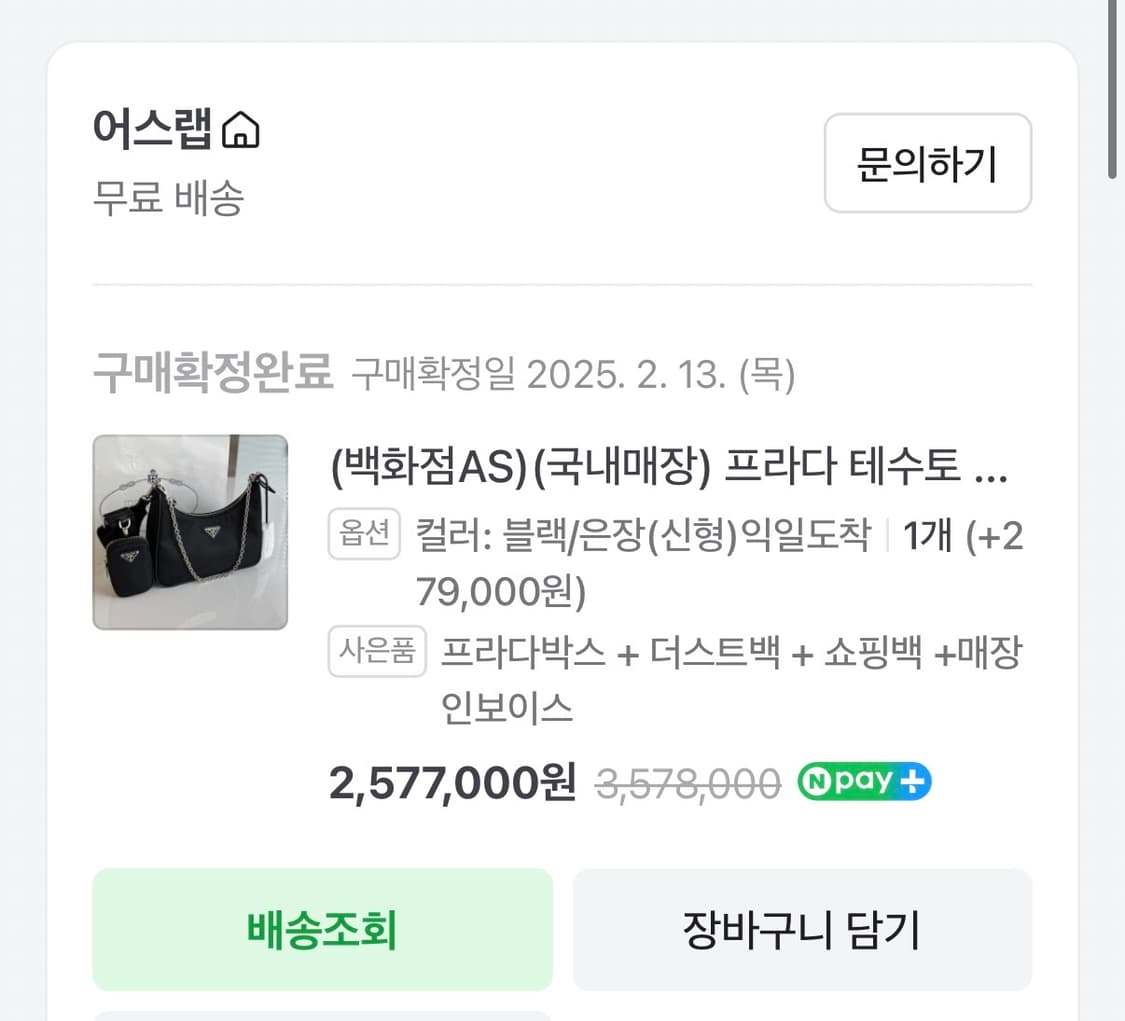This screenshot has width=1125, height=1021.
Task: Click the N logo inside the pay badge
Action: (817, 782)
